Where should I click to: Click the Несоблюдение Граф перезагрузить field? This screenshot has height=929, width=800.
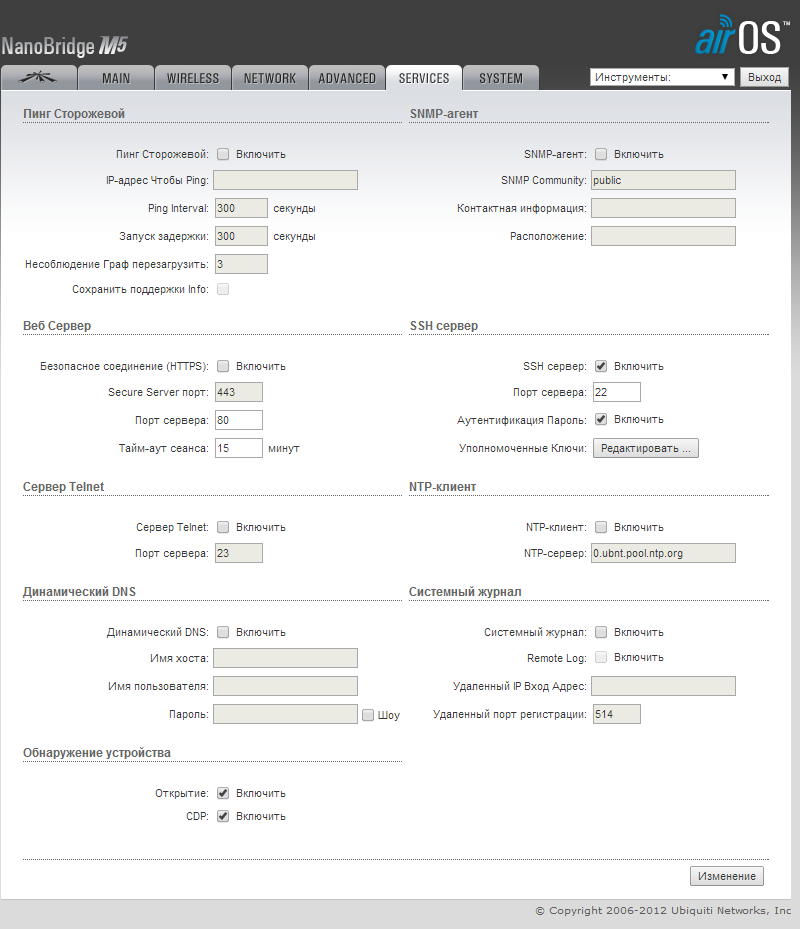(x=241, y=264)
